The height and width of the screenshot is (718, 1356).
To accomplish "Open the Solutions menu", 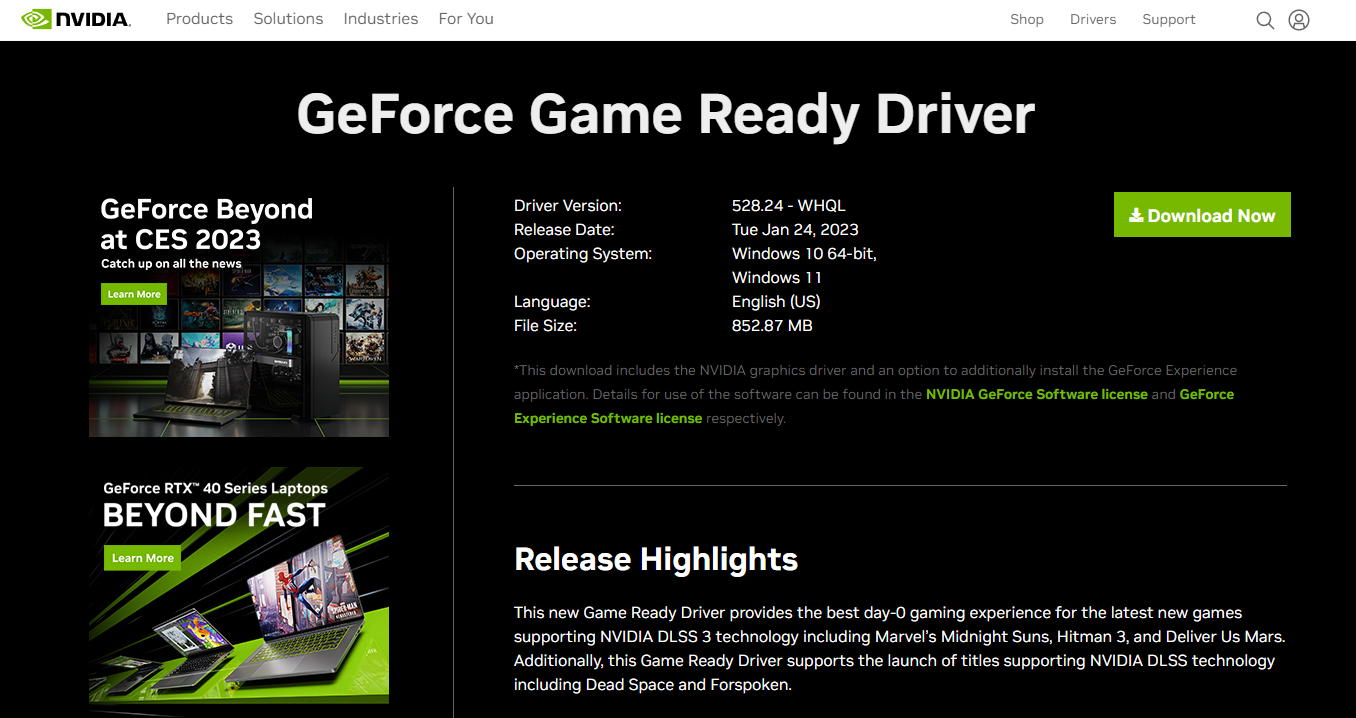I will (x=288, y=19).
